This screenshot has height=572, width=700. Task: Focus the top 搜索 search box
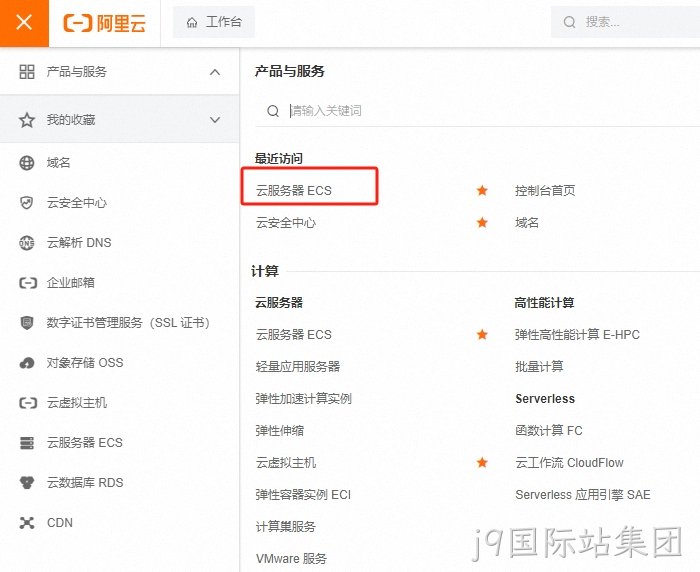(625, 22)
